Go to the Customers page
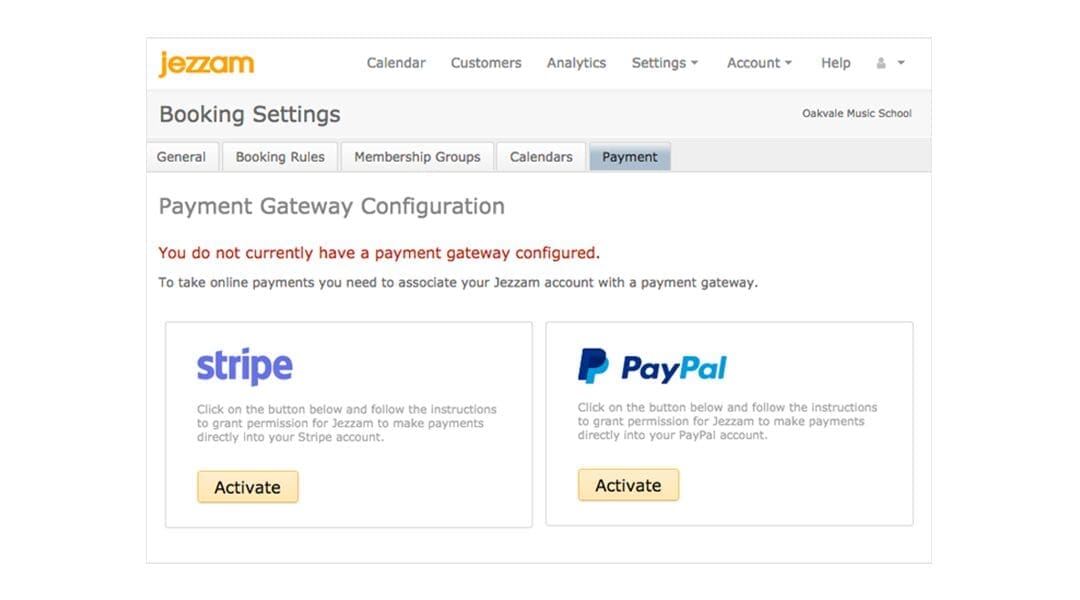 point(486,63)
